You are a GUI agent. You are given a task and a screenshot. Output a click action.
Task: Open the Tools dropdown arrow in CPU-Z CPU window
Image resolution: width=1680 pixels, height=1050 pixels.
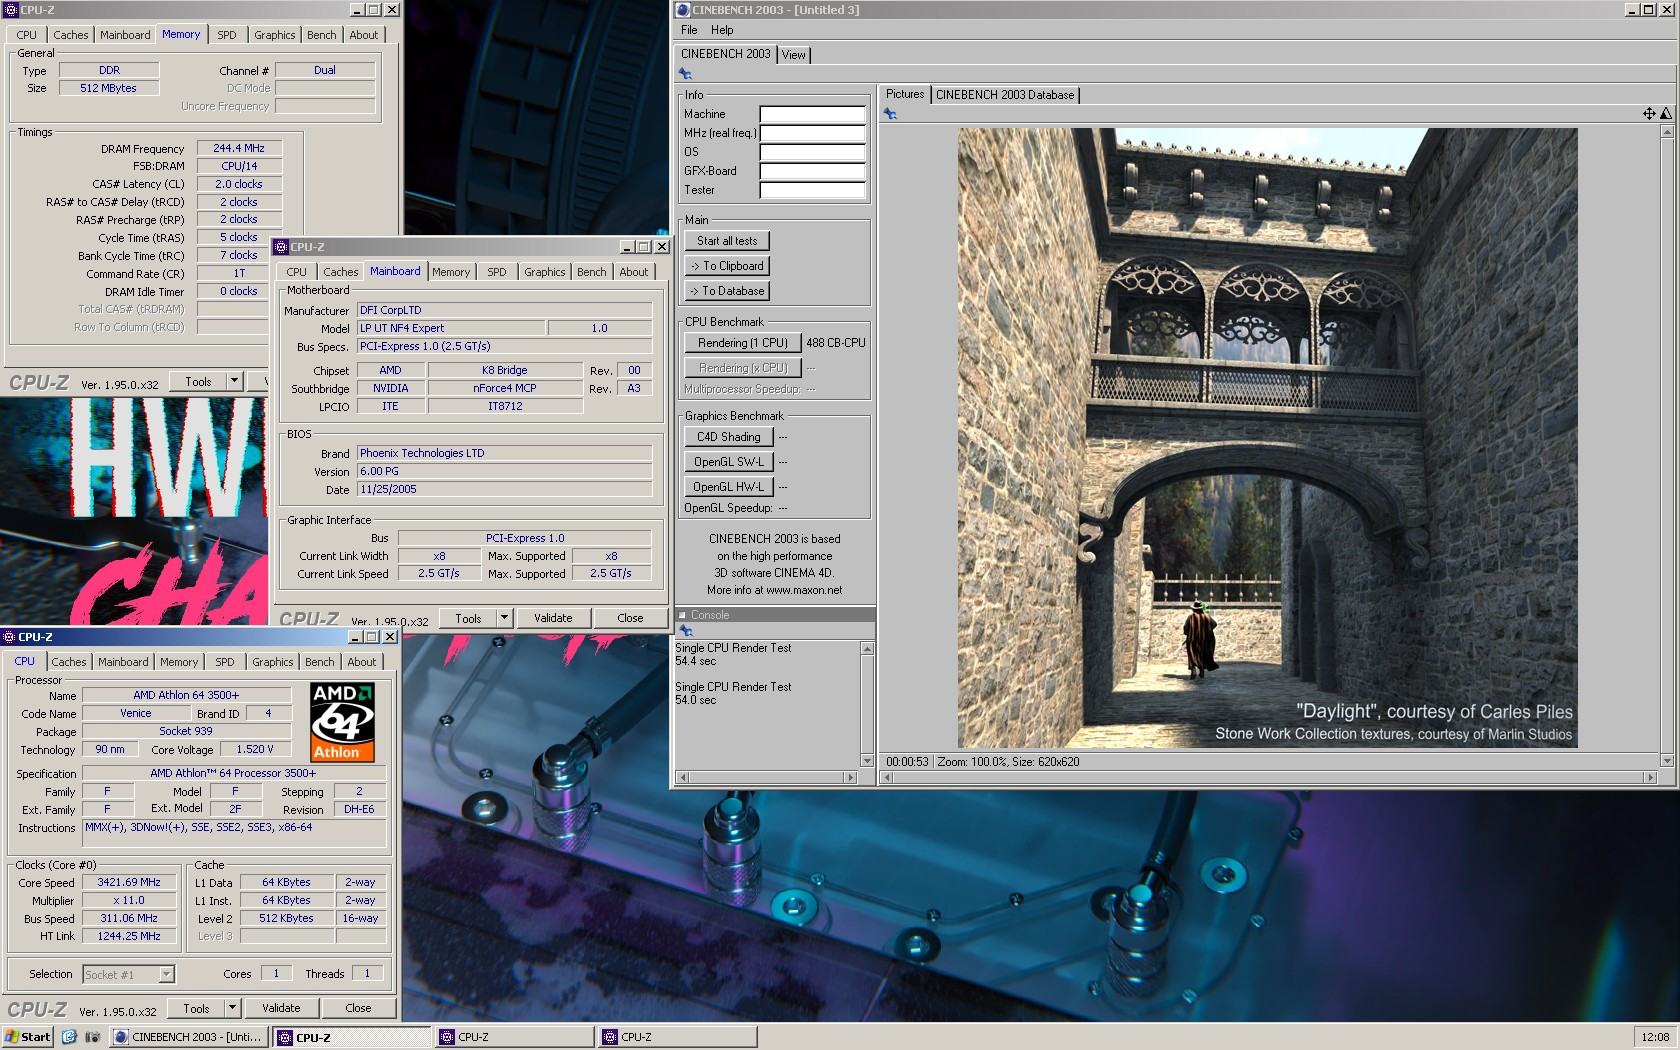[x=232, y=1008]
